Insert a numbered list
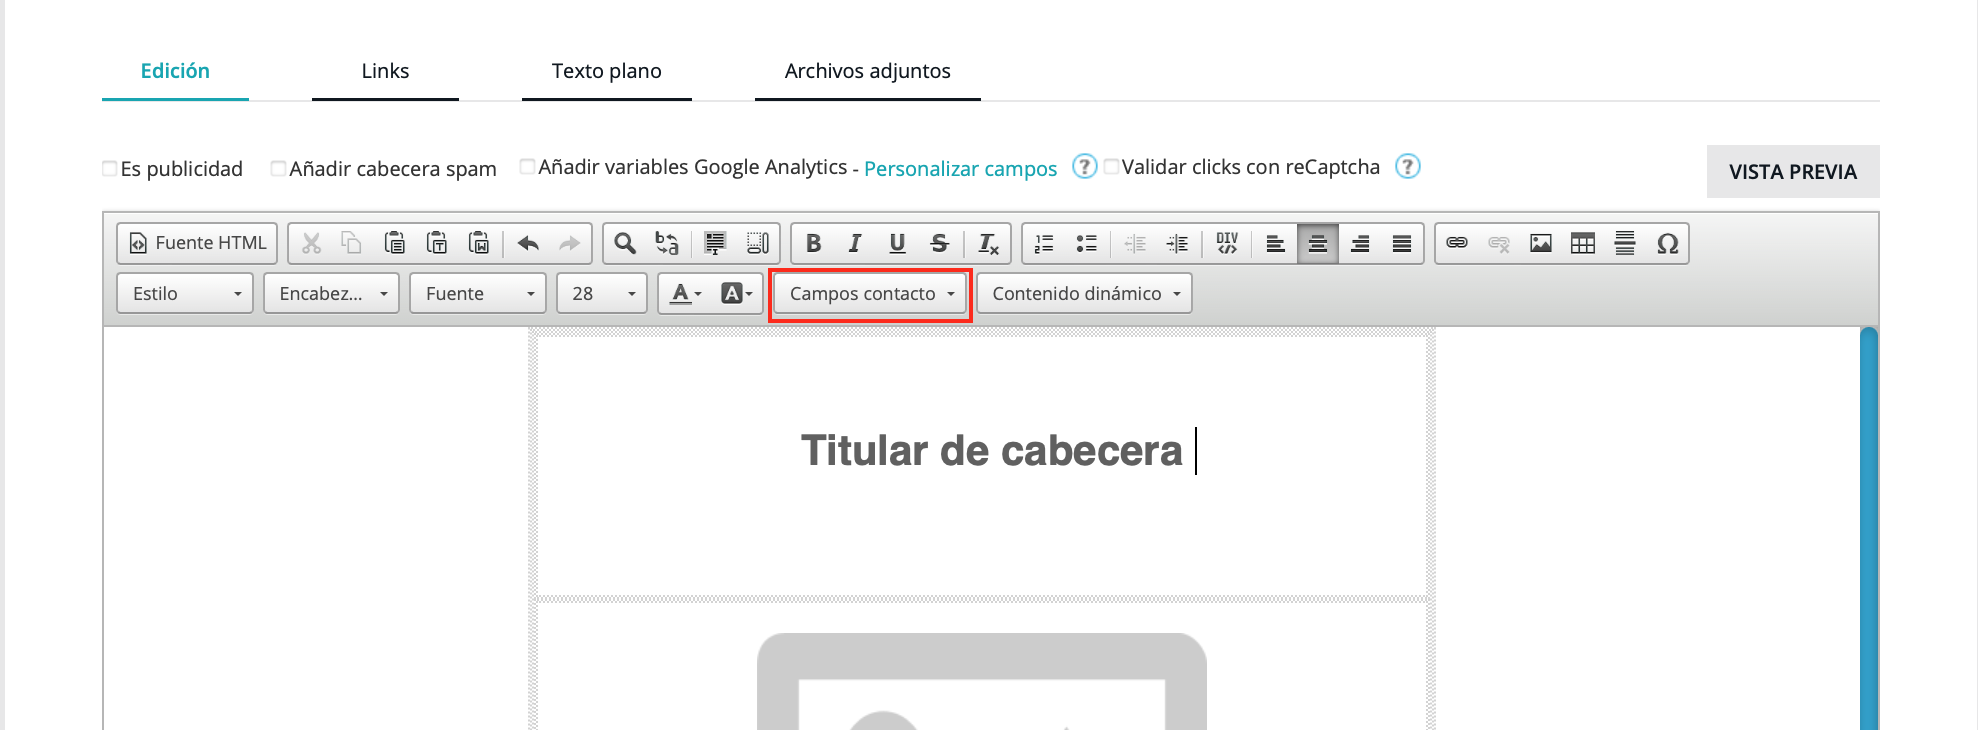1978x730 pixels. point(1044,243)
